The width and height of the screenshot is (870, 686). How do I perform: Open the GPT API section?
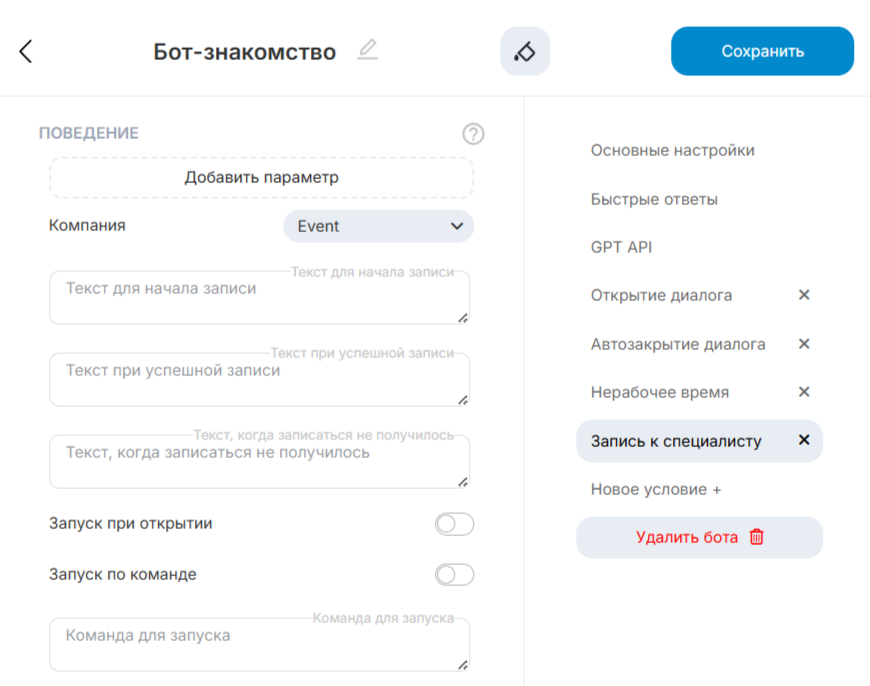tap(621, 247)
